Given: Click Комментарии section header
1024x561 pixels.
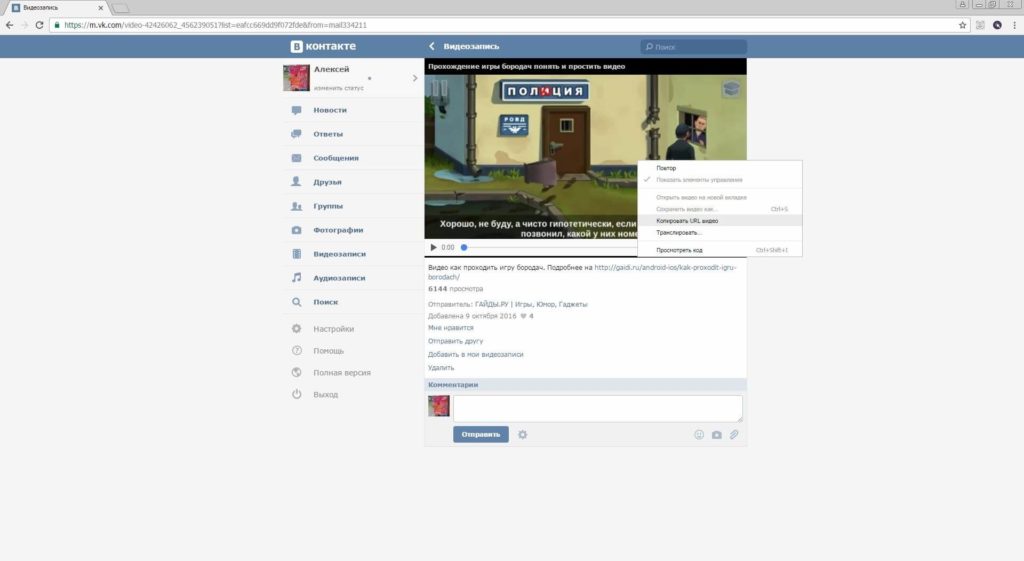Looking at the screenshot, I should coord(585,385).
